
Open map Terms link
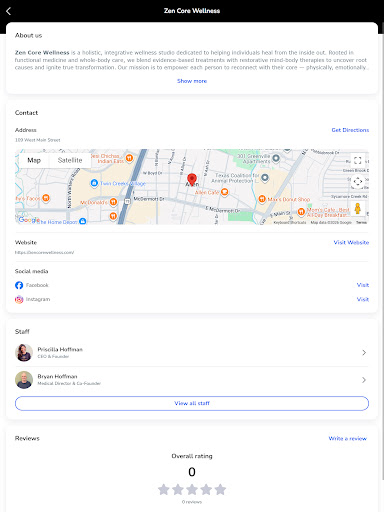point(361,222)
